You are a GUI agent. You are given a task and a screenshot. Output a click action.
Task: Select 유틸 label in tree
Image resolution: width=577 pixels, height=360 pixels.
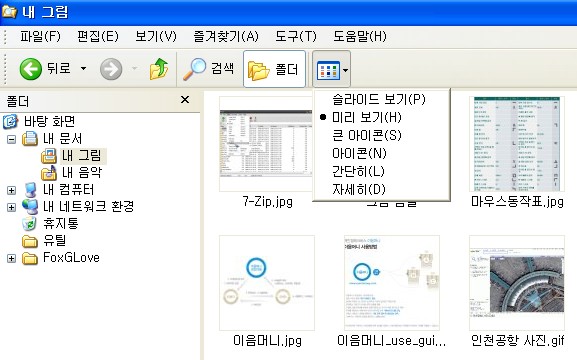pos(54,241)
